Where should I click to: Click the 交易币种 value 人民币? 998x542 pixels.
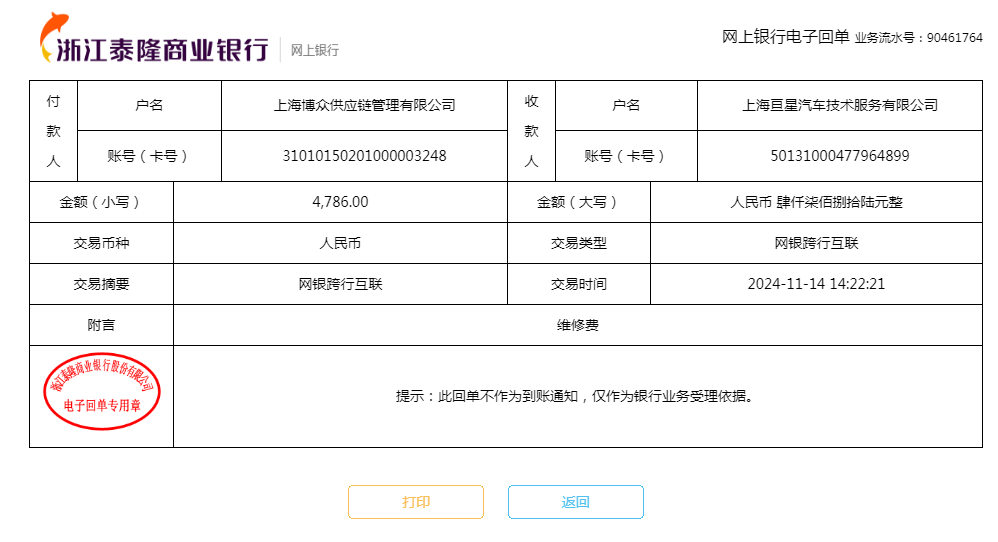pos(340,243)
